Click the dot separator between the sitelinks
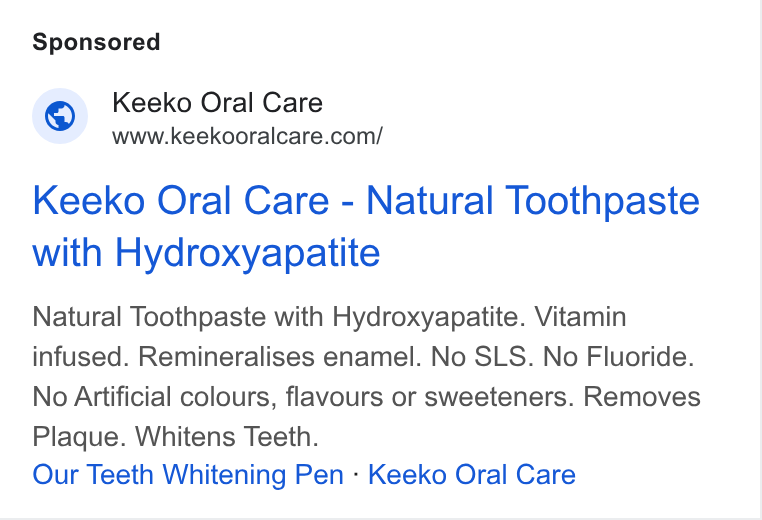The width and height of the screenshot is (762, 520). [x=356, y=473]
